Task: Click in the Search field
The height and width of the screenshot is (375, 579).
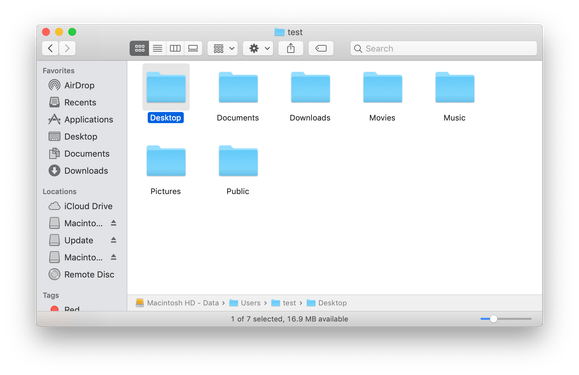Action: [x=443, y=48]
